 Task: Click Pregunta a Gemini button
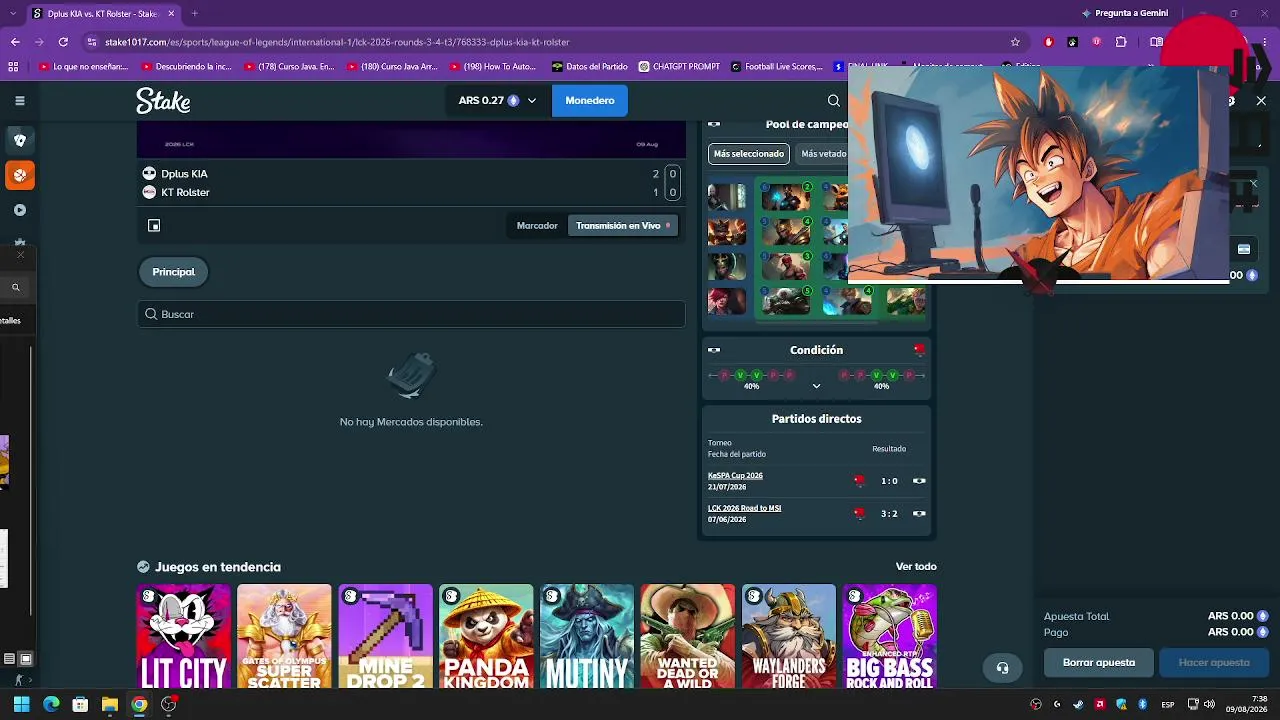1125,13
